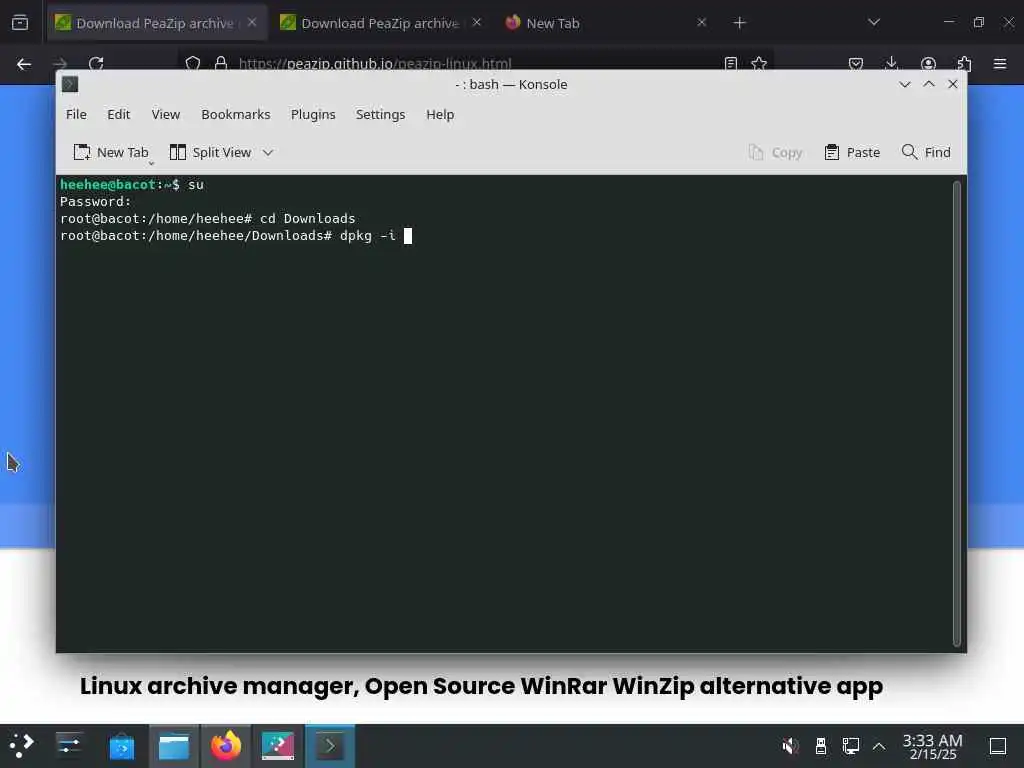Switch to Firefox from the taskbar
Screen dimensions: 1024x768
(x=226, y=746)
